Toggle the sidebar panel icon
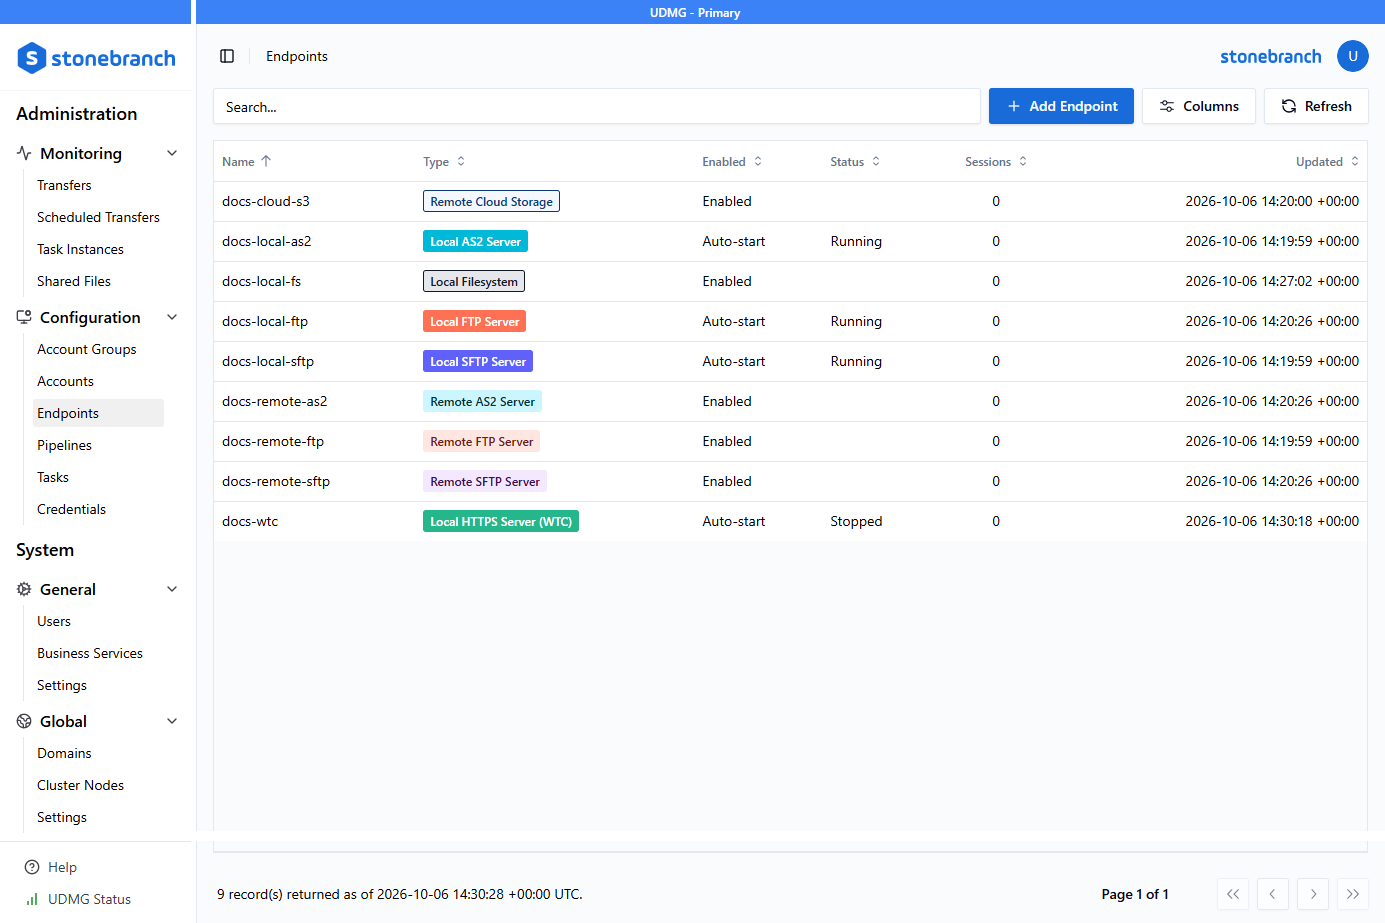Screen dimensions: 1385x923 (x=227, y=56)
